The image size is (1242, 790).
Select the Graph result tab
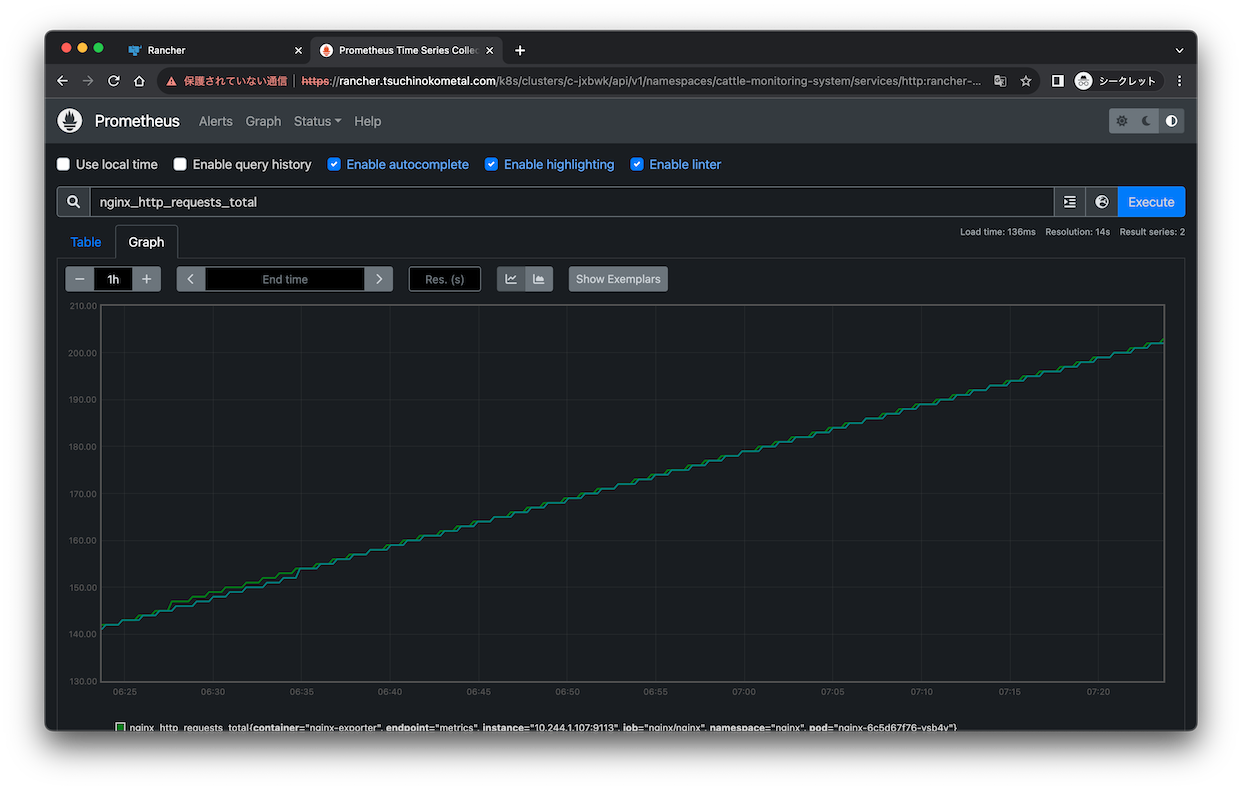[x=146, y=242]
